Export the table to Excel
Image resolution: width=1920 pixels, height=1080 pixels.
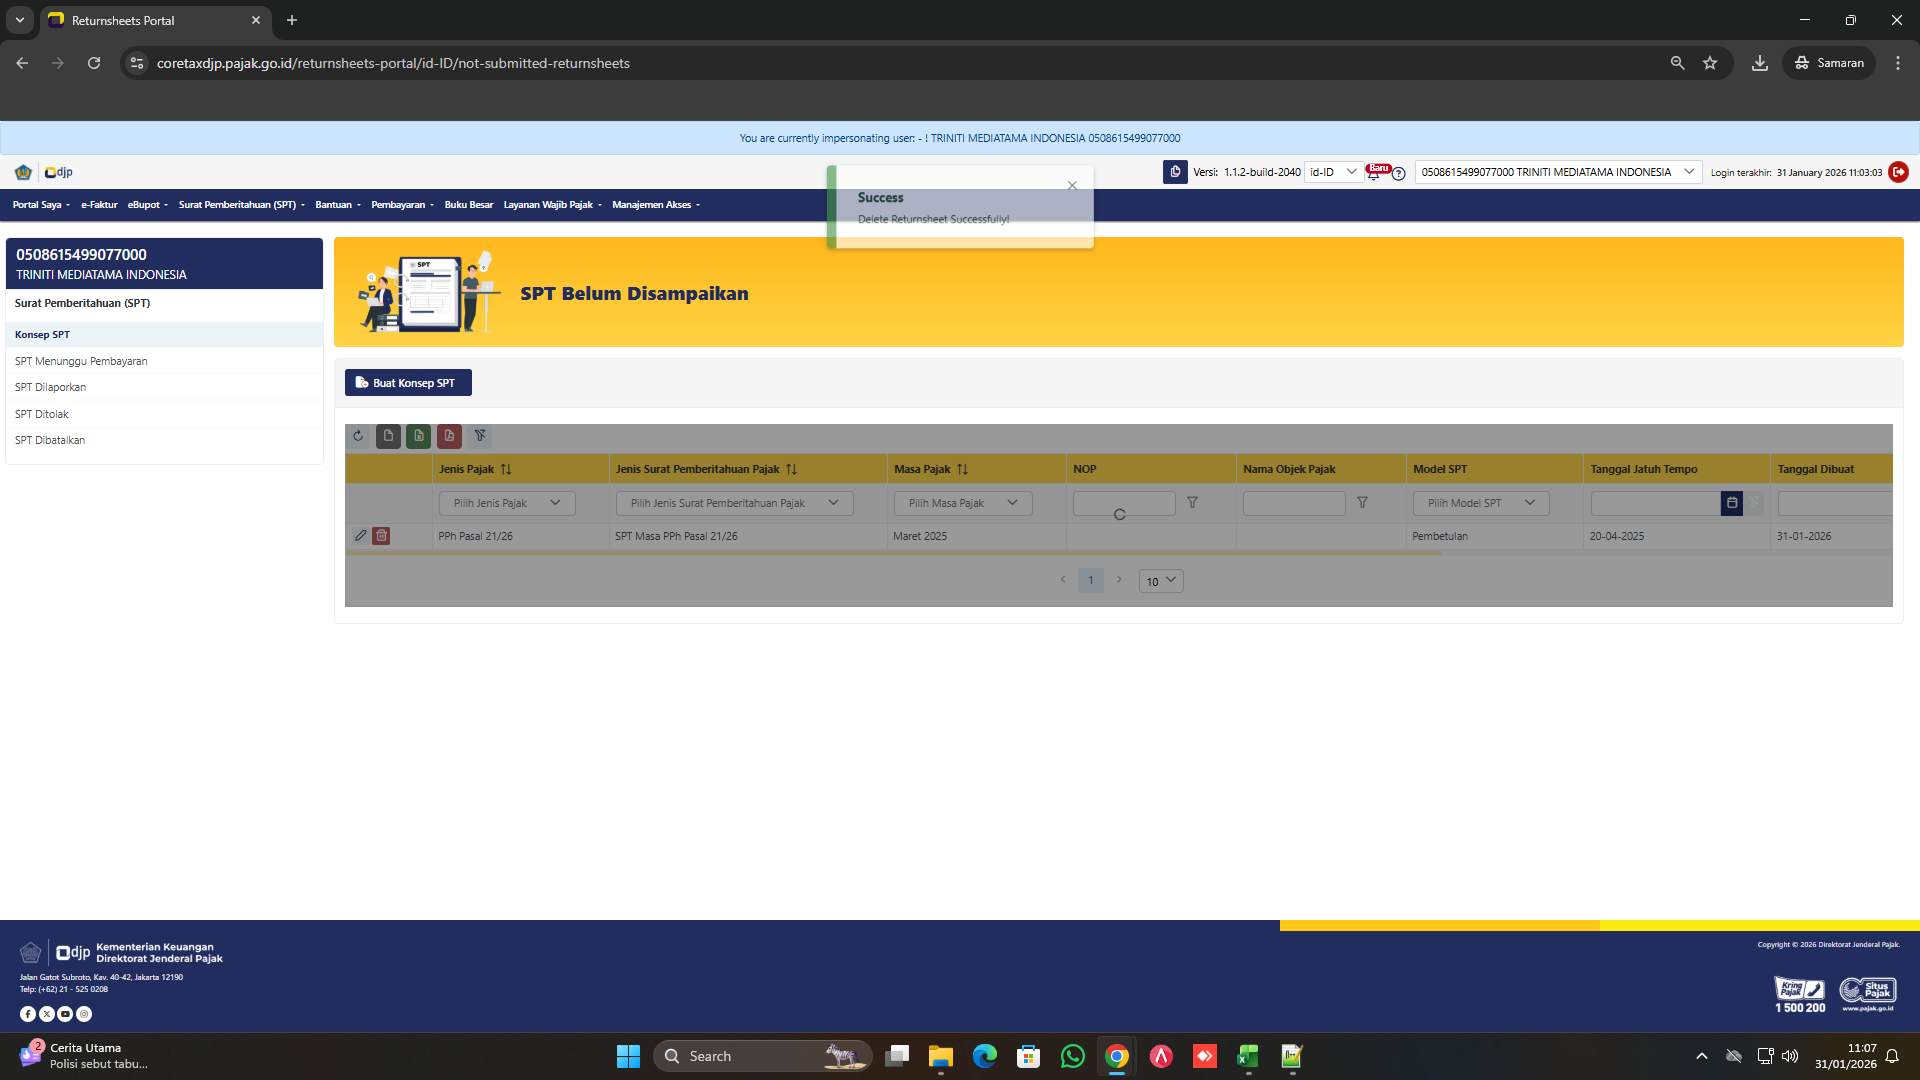click(x=418, y=436)
